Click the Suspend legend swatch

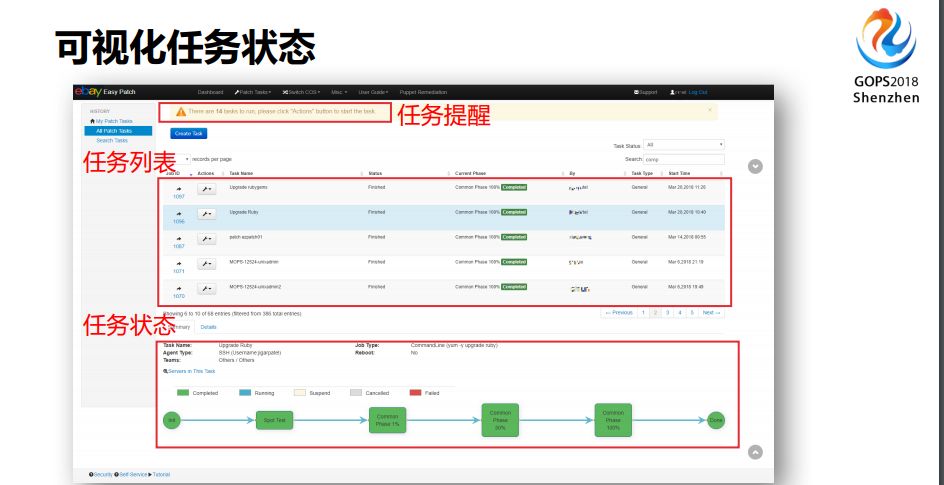(x=300, y=393)
